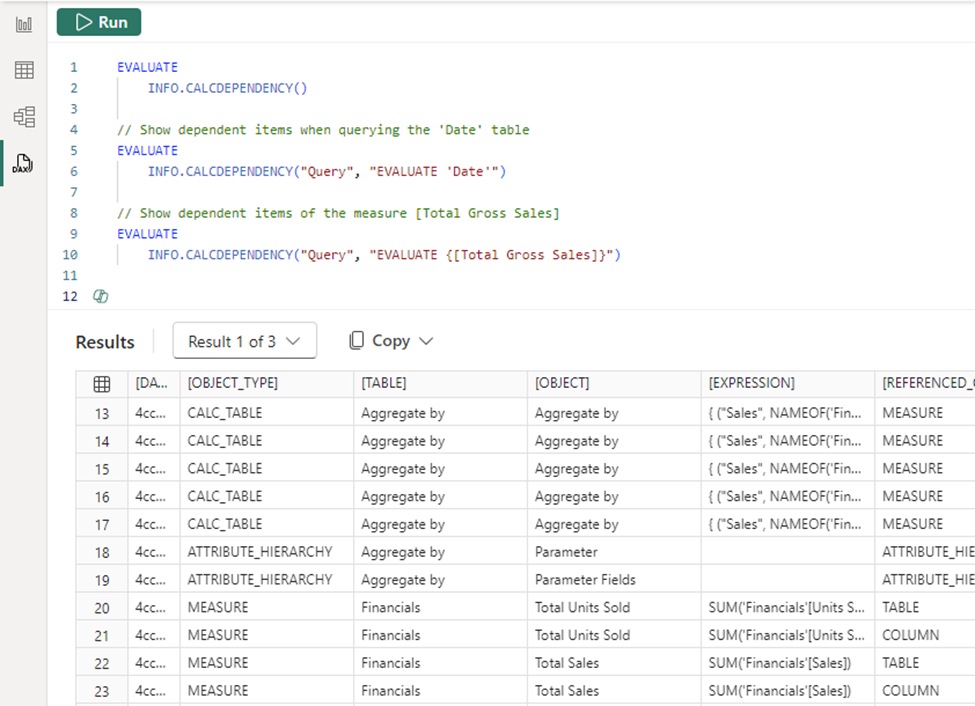Image resolution: width=975 pixels, height=706 pixels.
Task: Click the INFO.CALCDEPENDENCY() call on line 2
Action: tap(227, 88)
